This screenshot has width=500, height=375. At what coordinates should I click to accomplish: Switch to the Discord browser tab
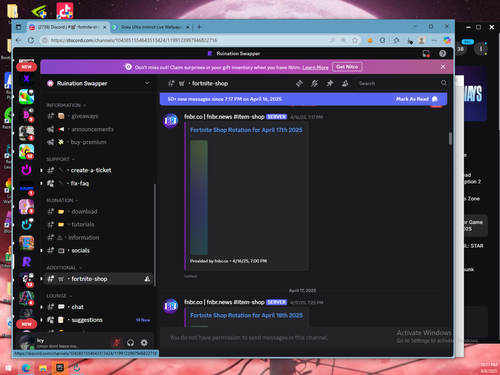coord(68,27)
